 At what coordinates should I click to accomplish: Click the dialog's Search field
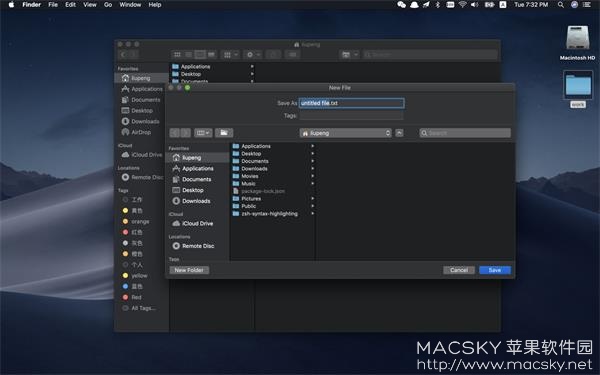[x=465, y=133]
